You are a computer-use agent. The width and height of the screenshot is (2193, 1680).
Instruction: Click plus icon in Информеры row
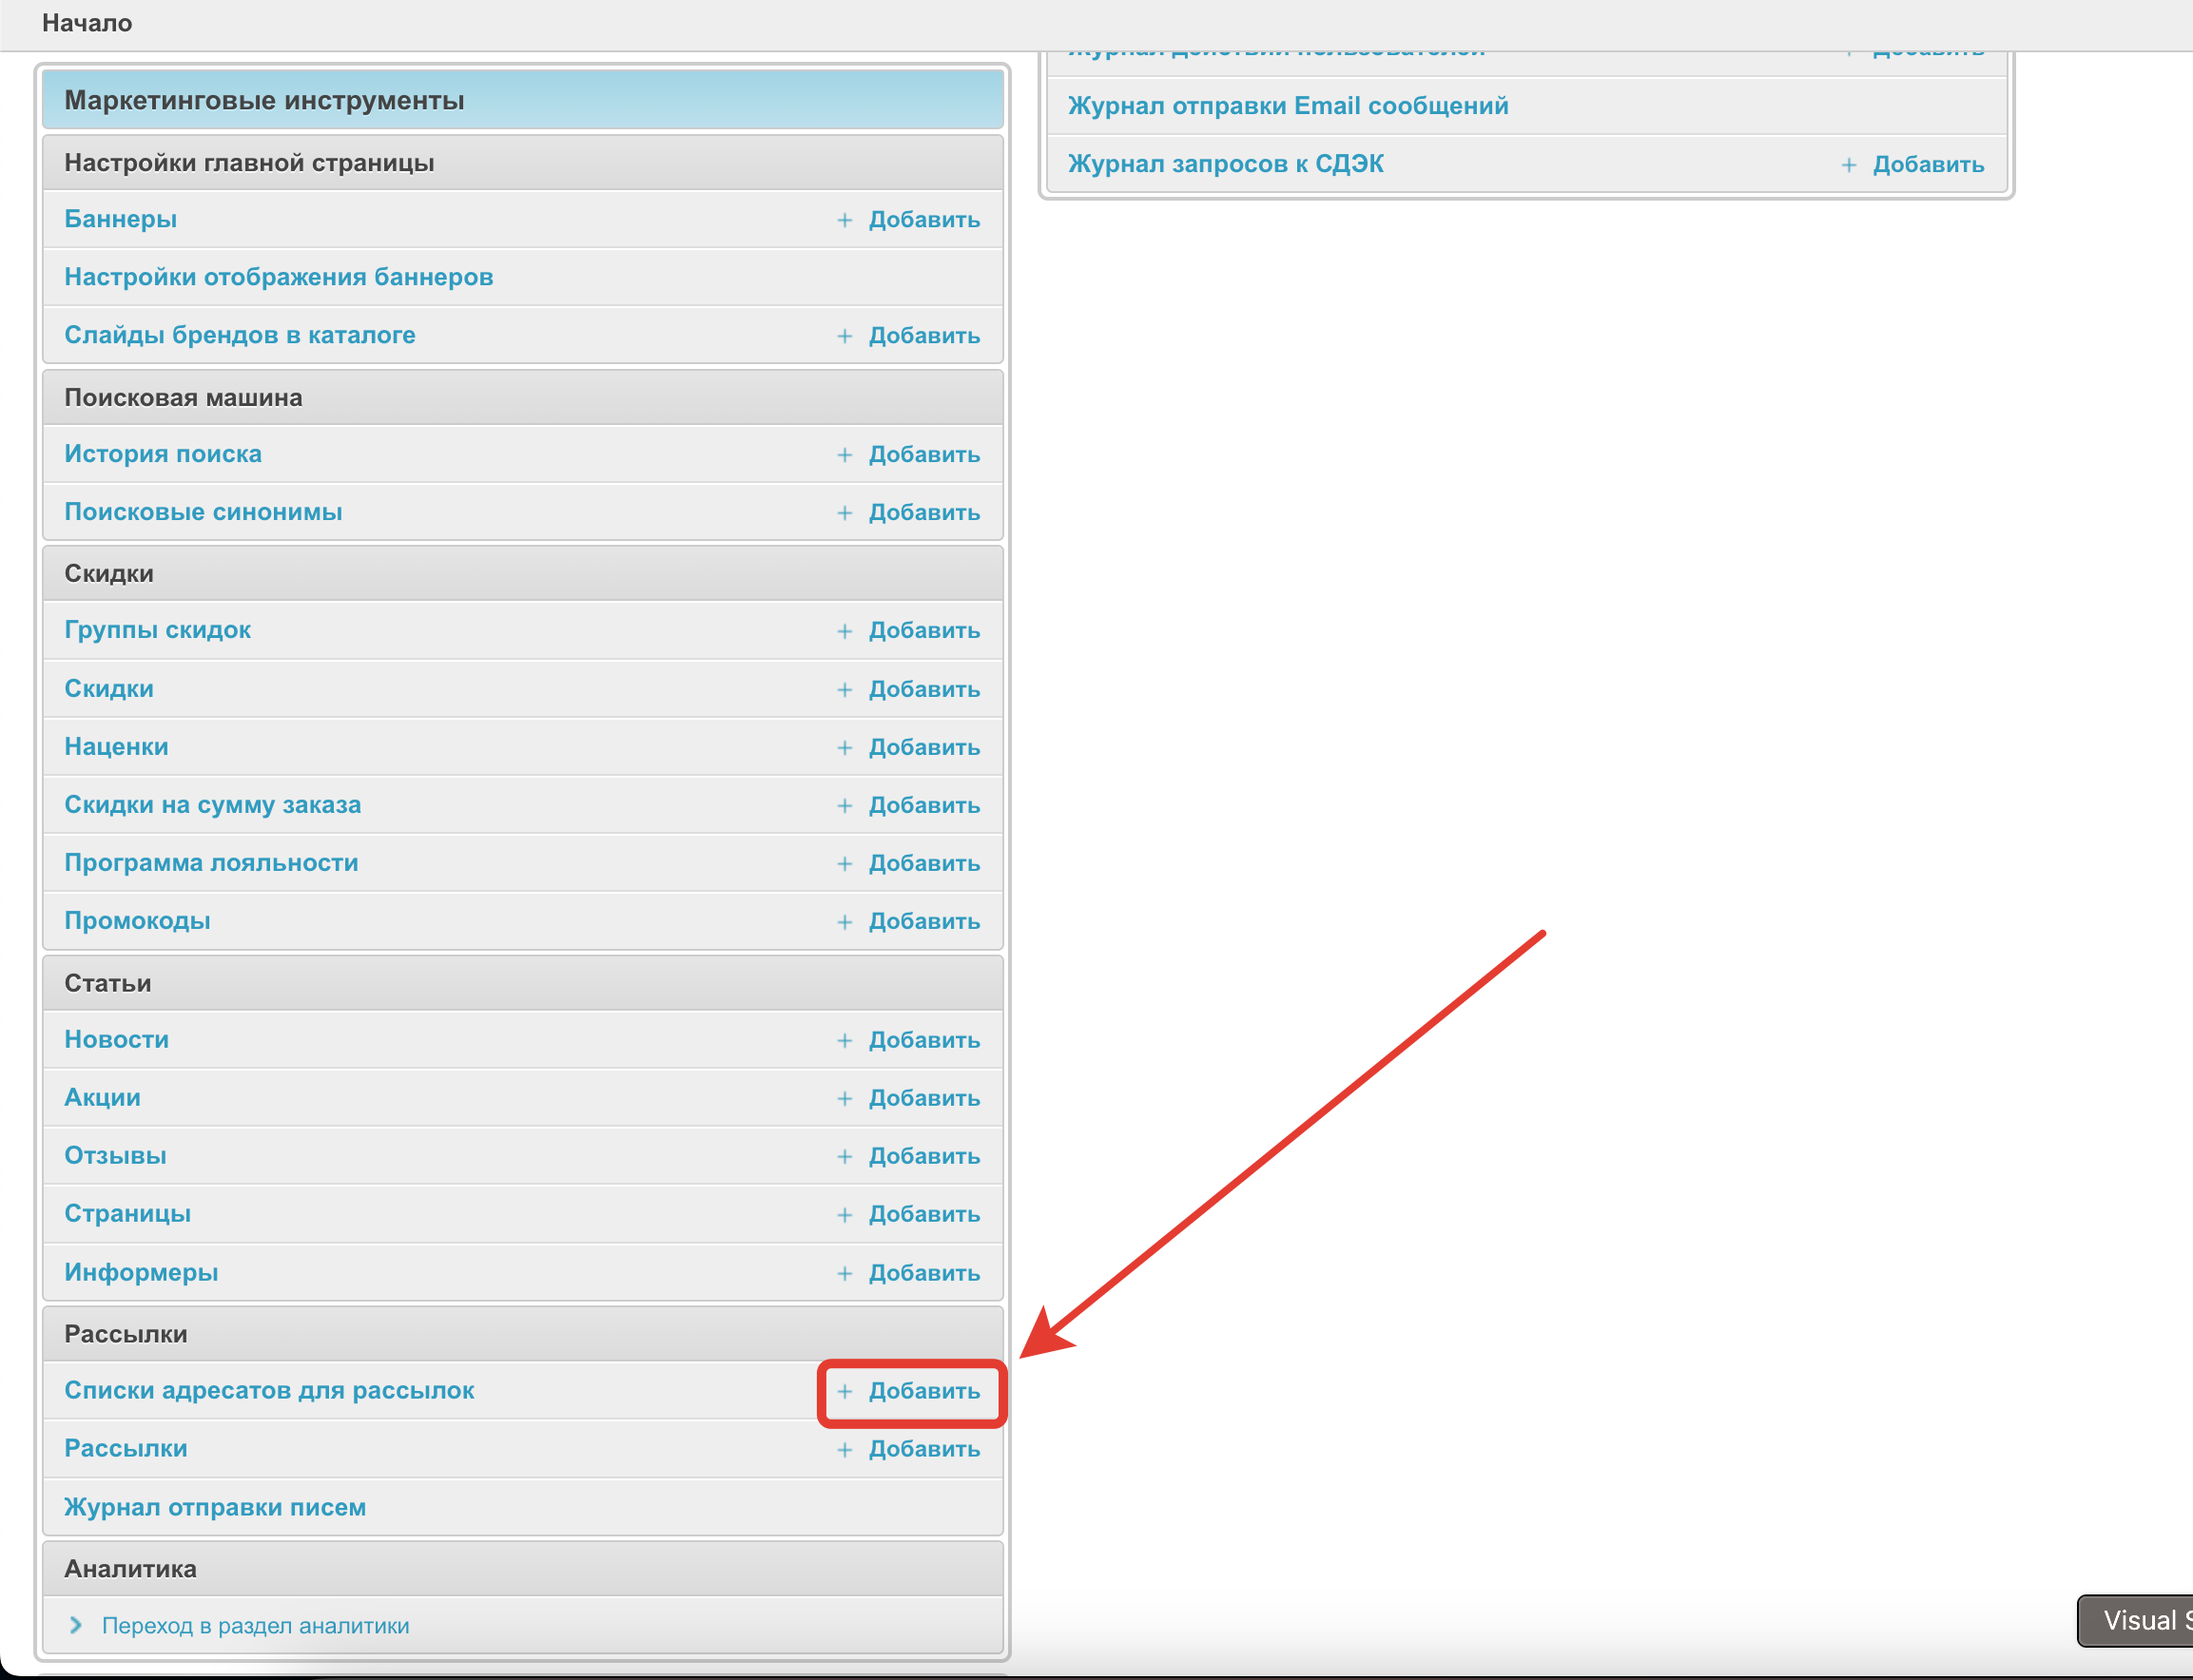tap(844, 1274)
